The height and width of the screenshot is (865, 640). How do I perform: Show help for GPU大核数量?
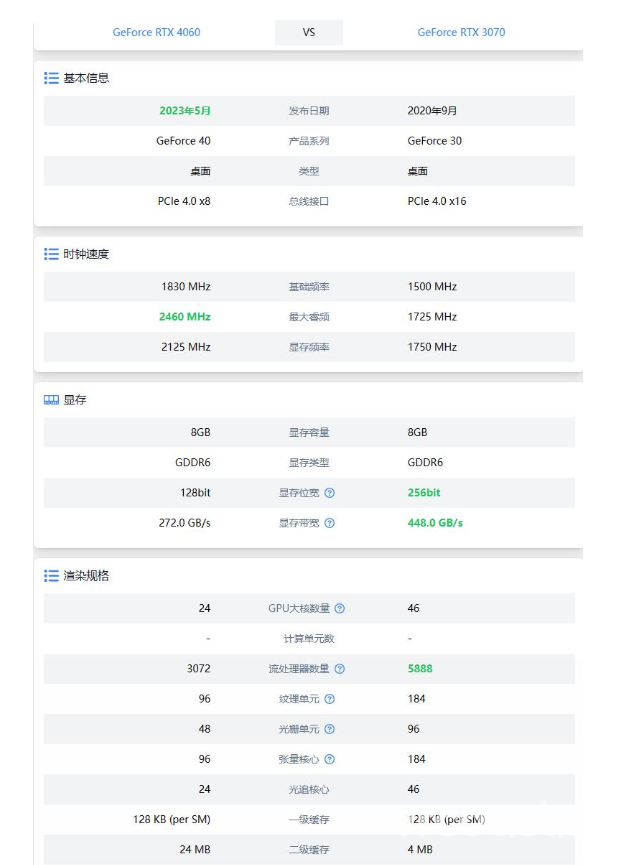click(340, 608)
